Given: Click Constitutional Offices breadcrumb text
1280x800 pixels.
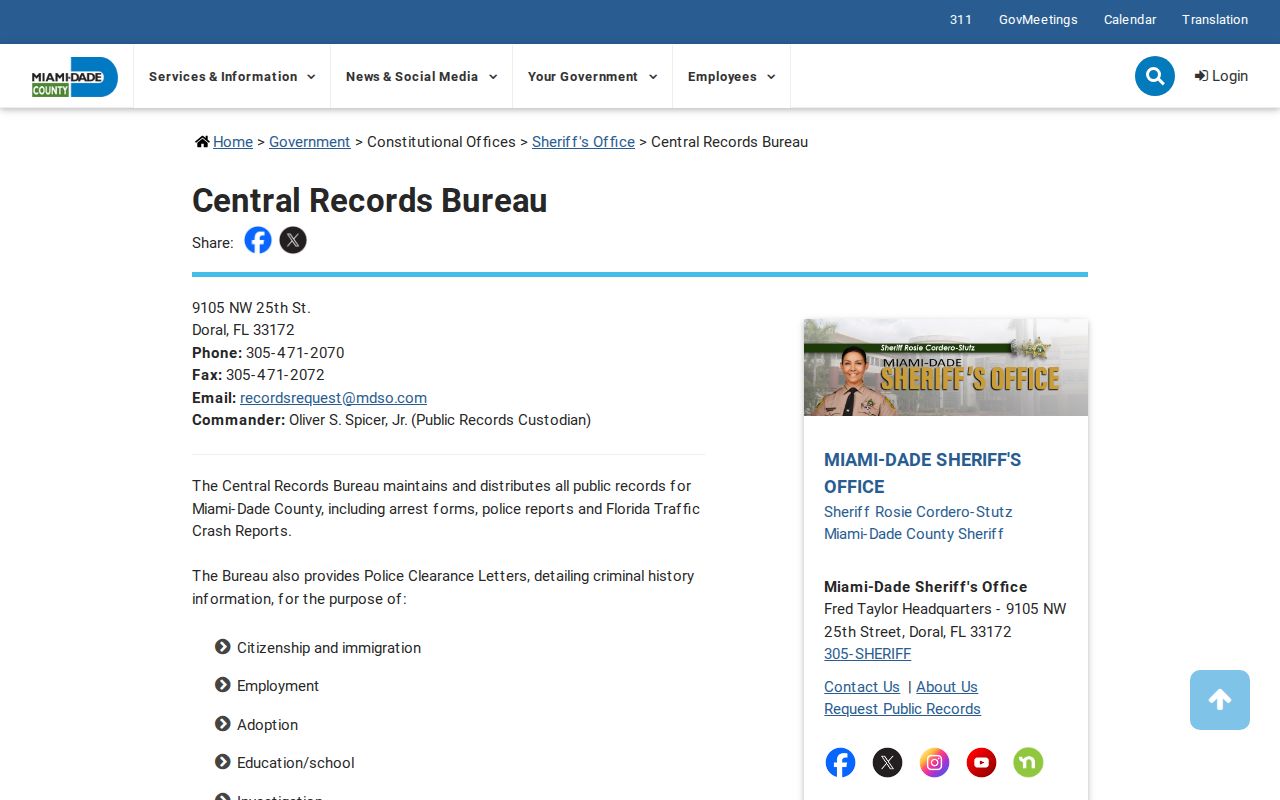Looking at the screenshot, I should pyautogui.click(x=441, y=142).
